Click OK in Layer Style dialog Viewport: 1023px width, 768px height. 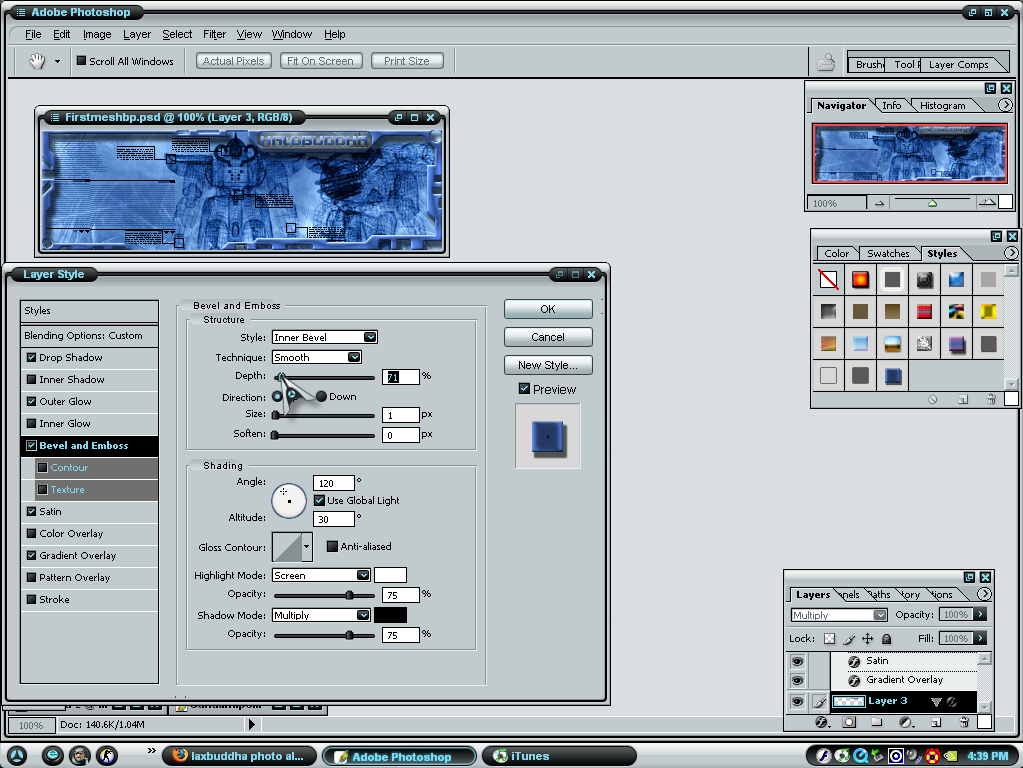[x=548, y=309]
